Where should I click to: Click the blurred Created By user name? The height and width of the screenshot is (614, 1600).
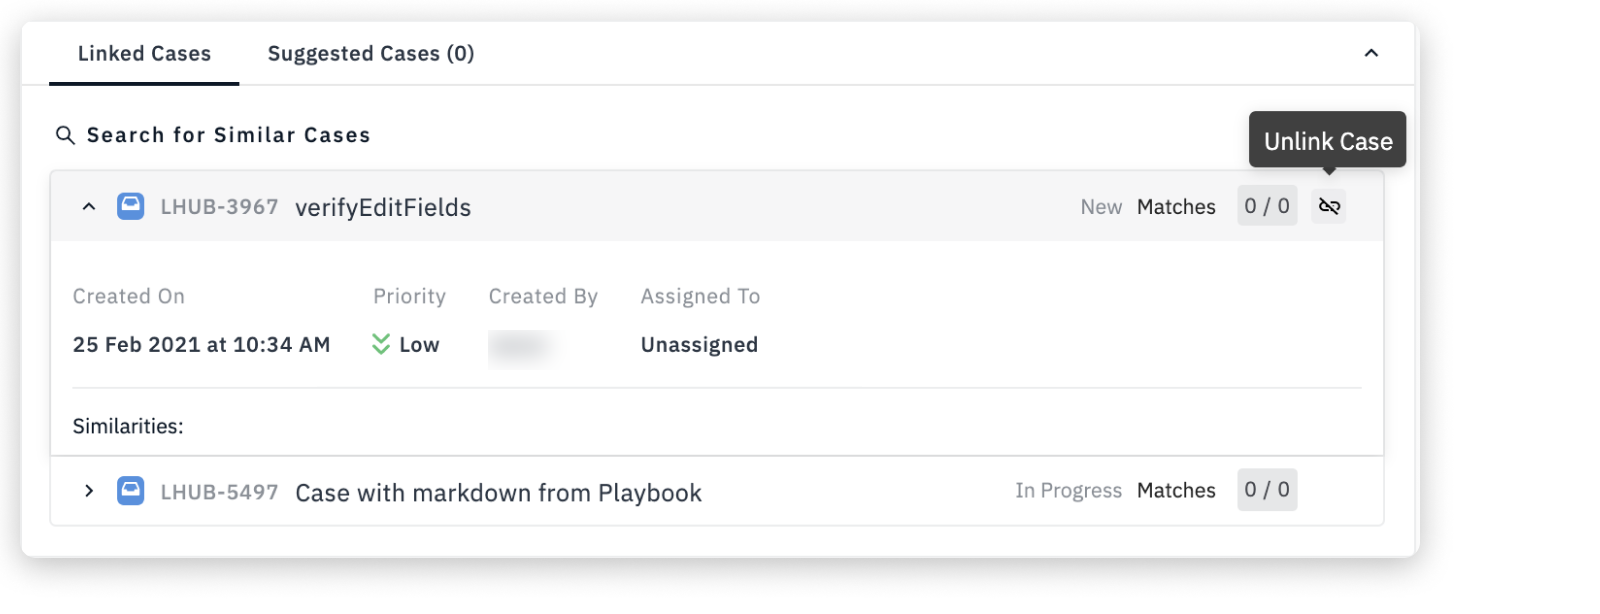522,346
